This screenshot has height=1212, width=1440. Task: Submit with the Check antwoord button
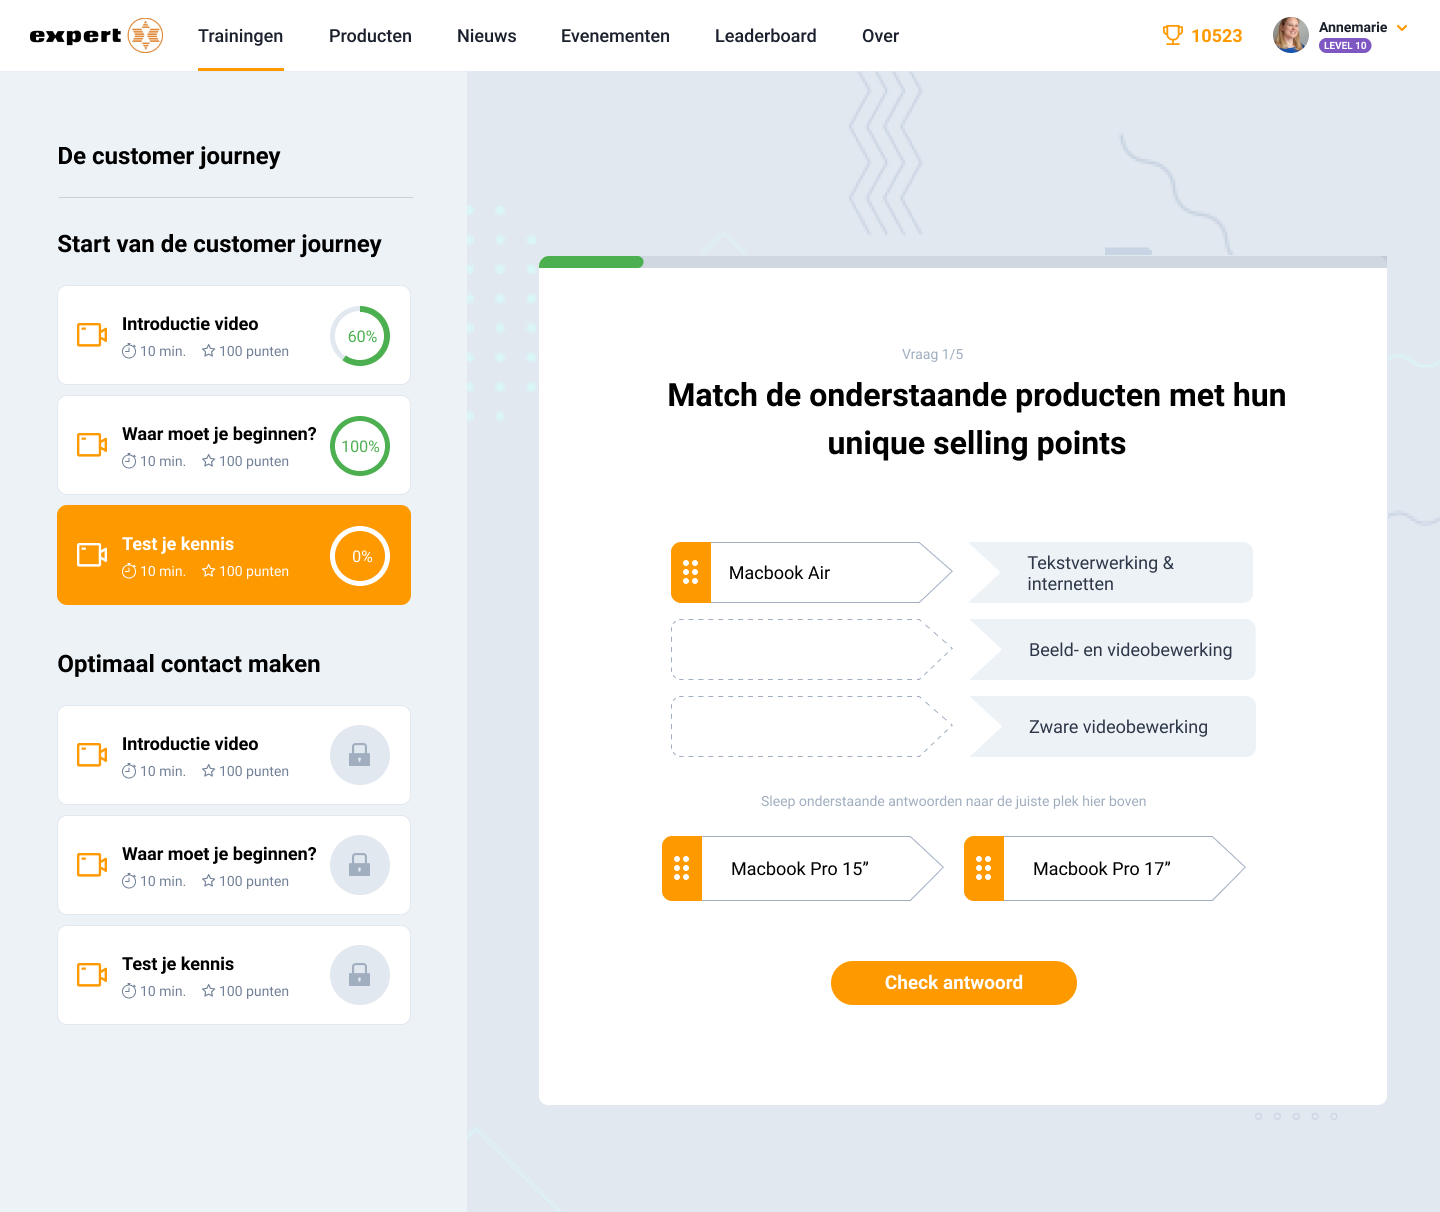click(954, 983)
